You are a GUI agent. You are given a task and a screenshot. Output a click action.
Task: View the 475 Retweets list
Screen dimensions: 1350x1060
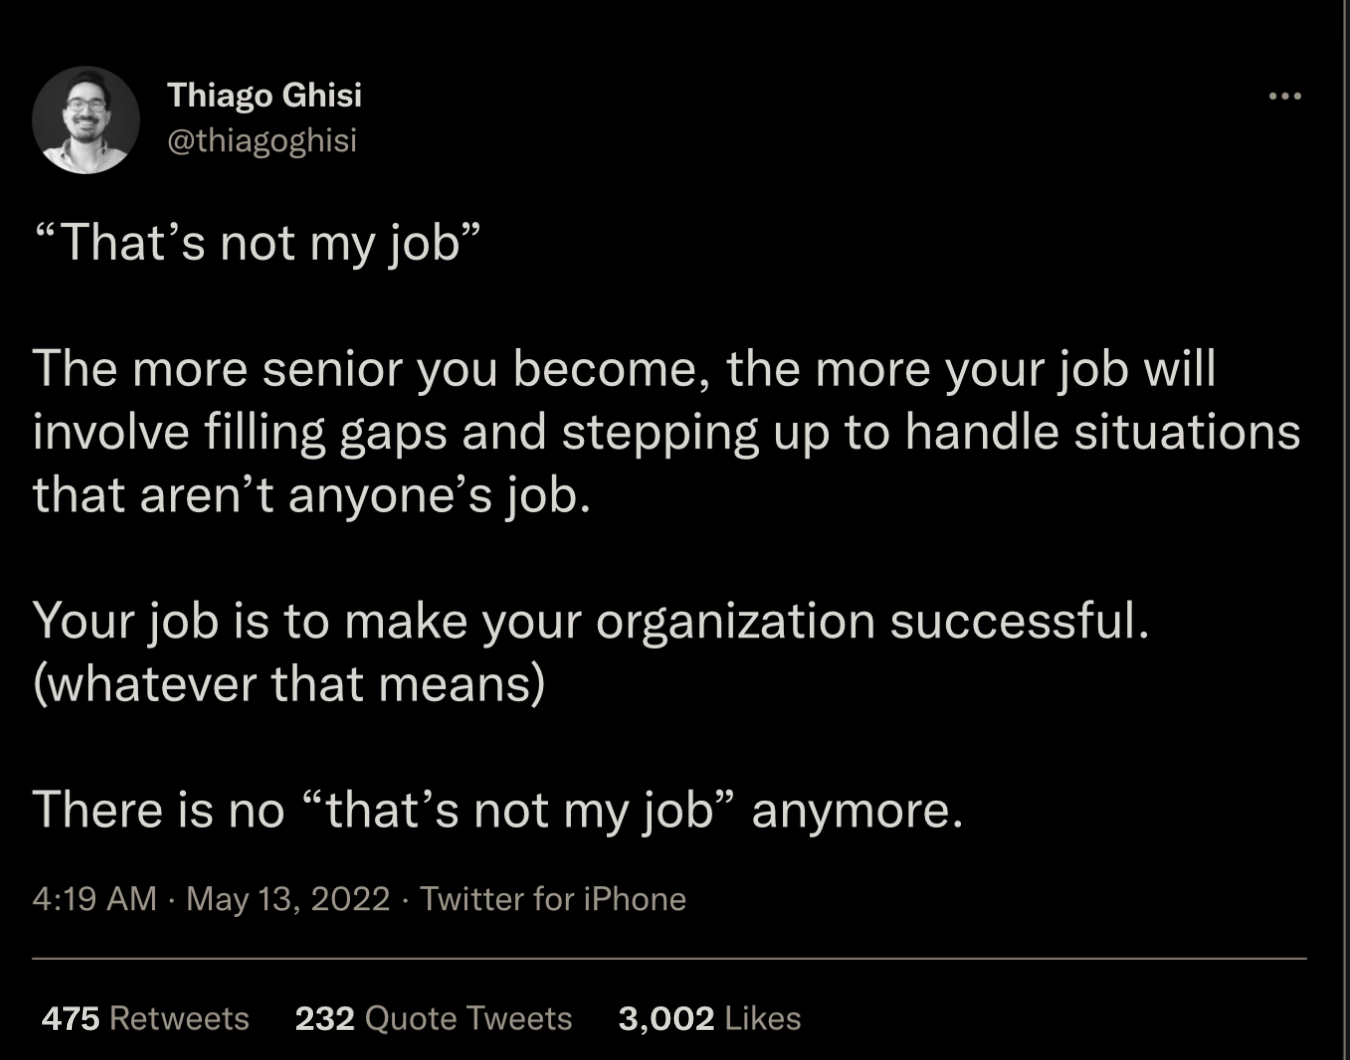[x=145, y=1018]
